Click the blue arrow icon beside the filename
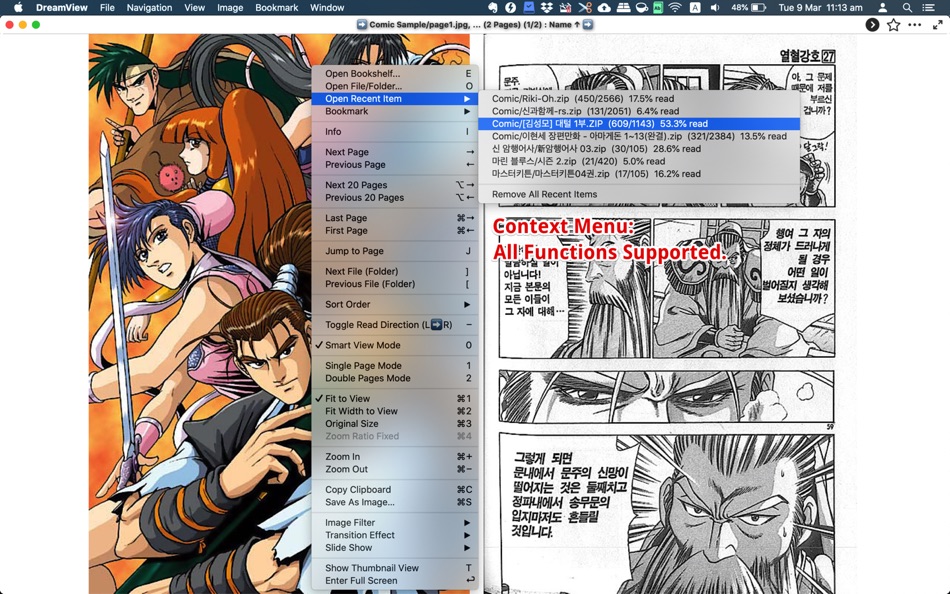Viewport: 950px width, 594px height. pyautogui.click(x=364, y=24)
